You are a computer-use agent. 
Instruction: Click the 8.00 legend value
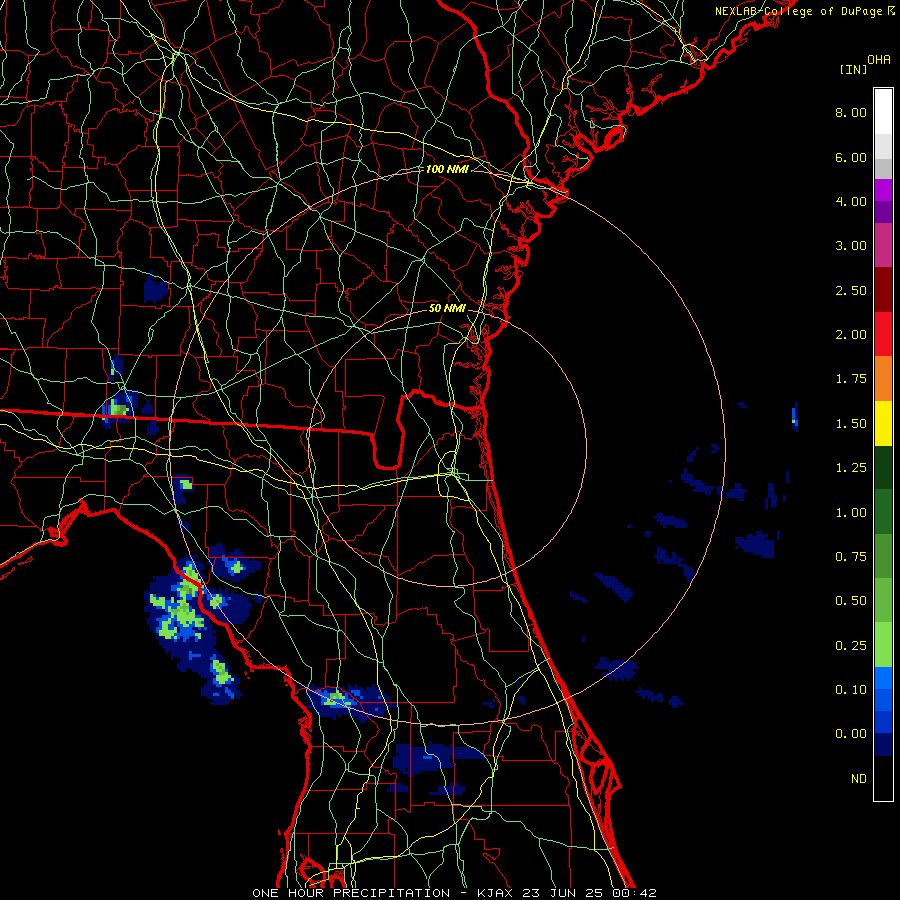851,112
